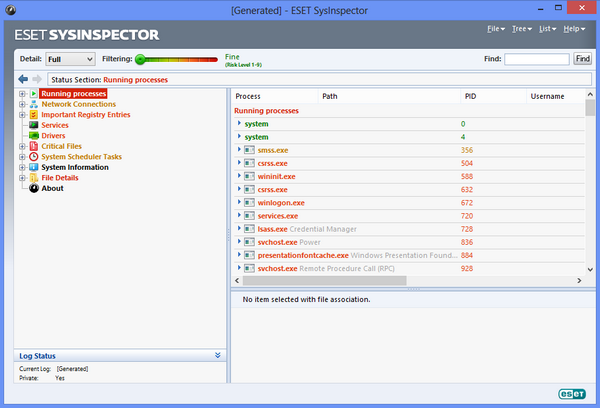Click the wininit.exe process icon
The image size is (600, 408).
[249, 176]
